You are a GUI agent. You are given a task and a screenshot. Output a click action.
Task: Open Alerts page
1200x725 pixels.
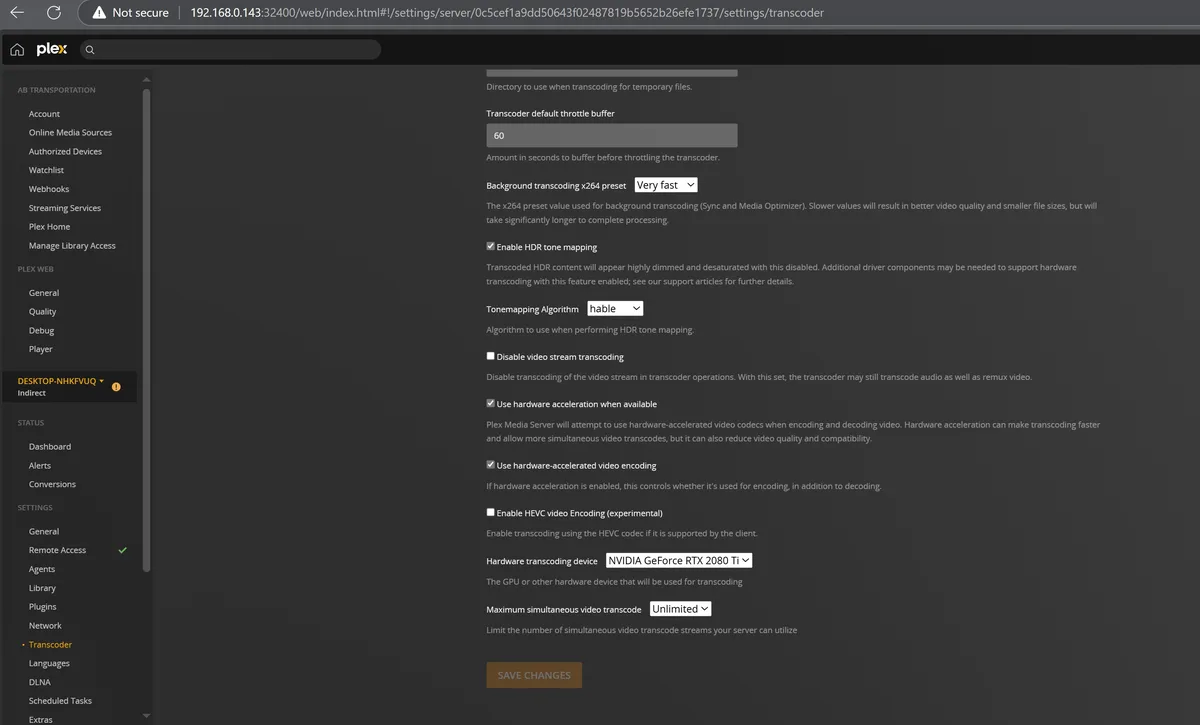click(x=40, y=466)
